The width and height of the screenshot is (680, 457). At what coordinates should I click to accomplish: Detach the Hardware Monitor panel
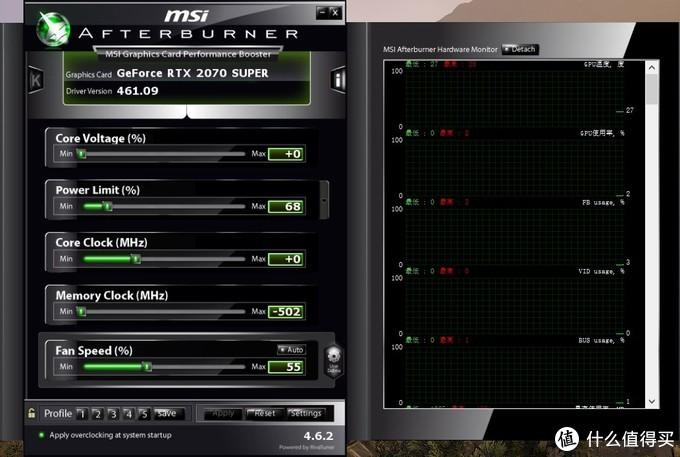click(x=520, y=49)
